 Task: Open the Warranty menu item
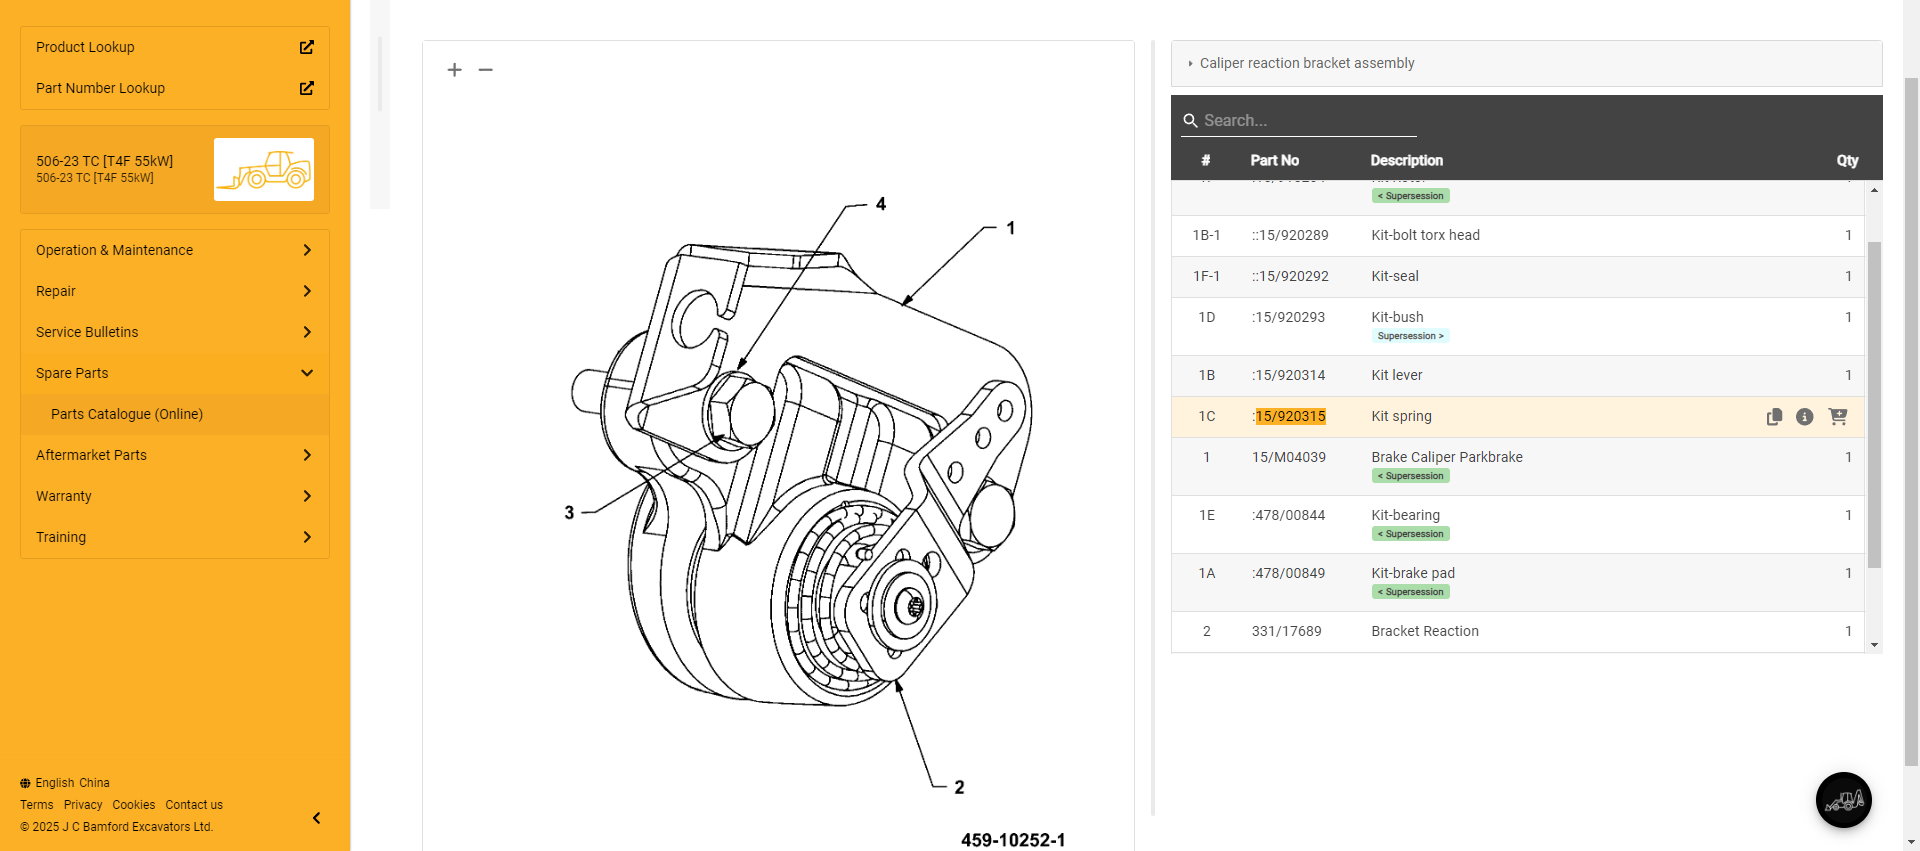click(175, 496)
